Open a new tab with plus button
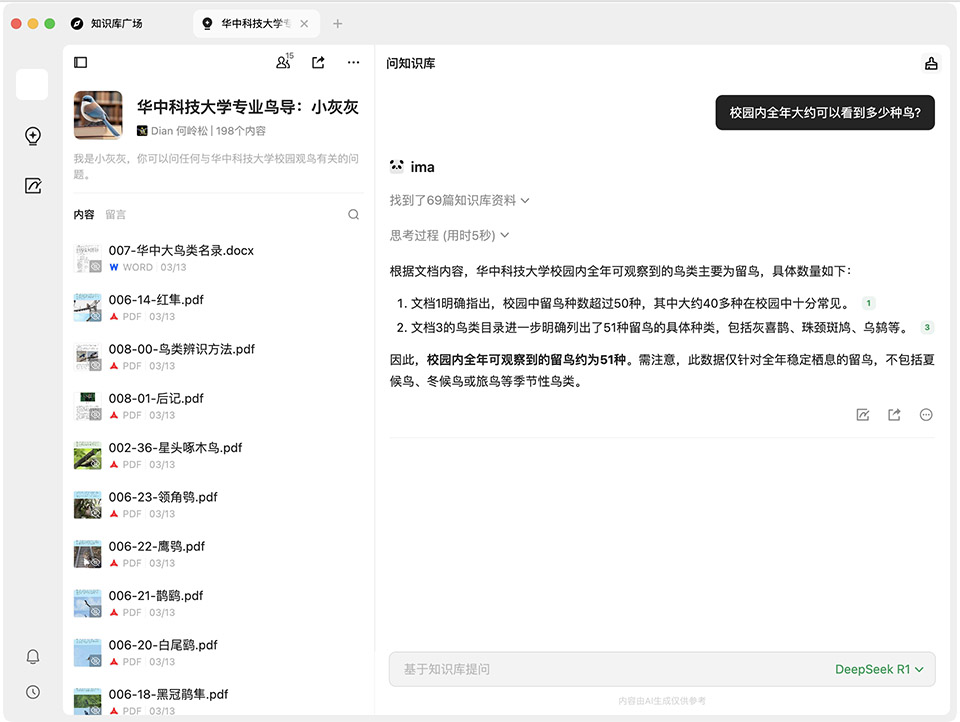The width and height of the screenshot is (960, 722). 337,23
